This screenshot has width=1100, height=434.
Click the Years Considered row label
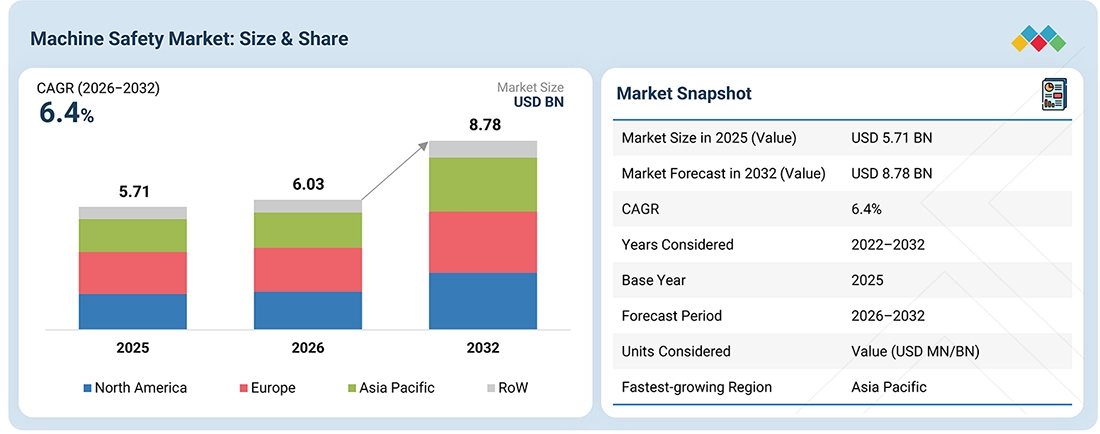point(678,245)
